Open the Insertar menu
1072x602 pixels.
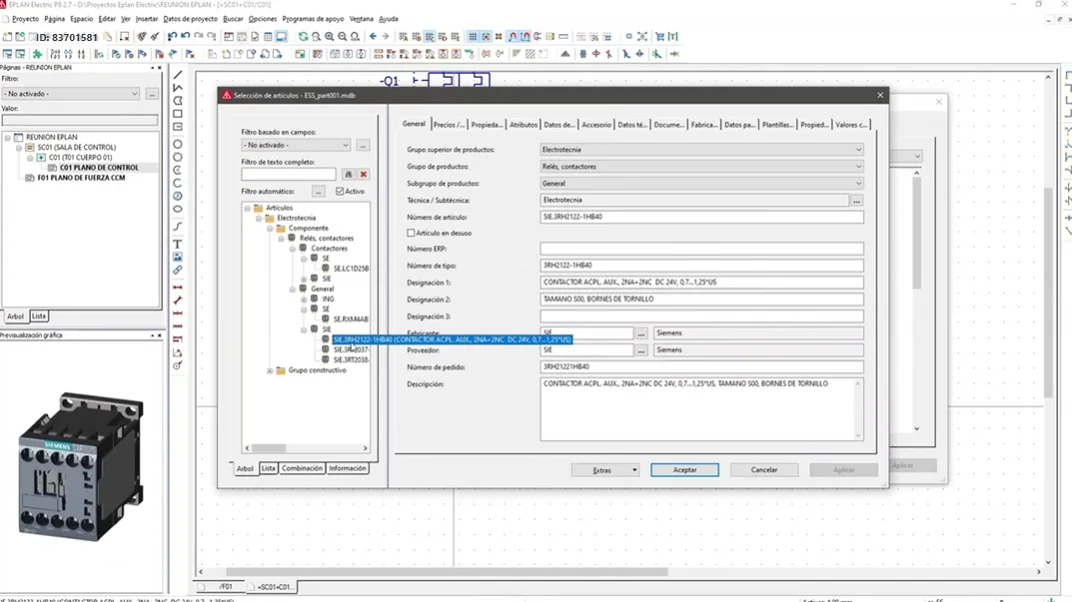pos(146,19)
